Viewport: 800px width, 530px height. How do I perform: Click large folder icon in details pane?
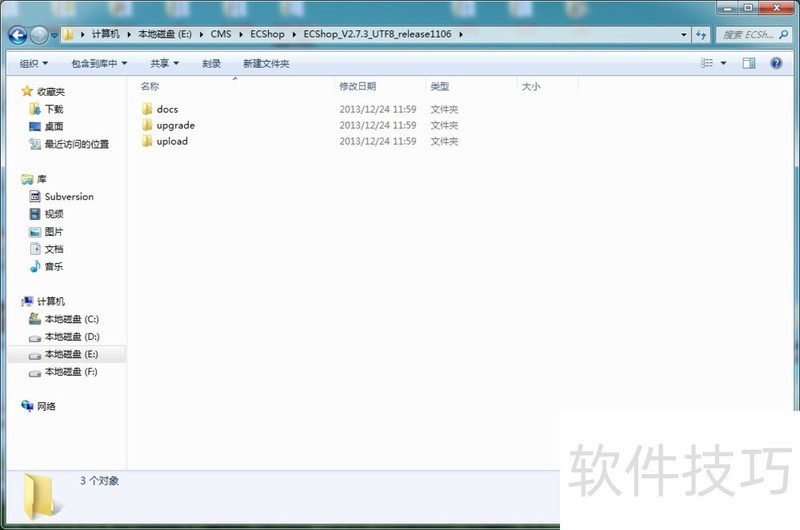pyautogui.click(x=40, y=497)
